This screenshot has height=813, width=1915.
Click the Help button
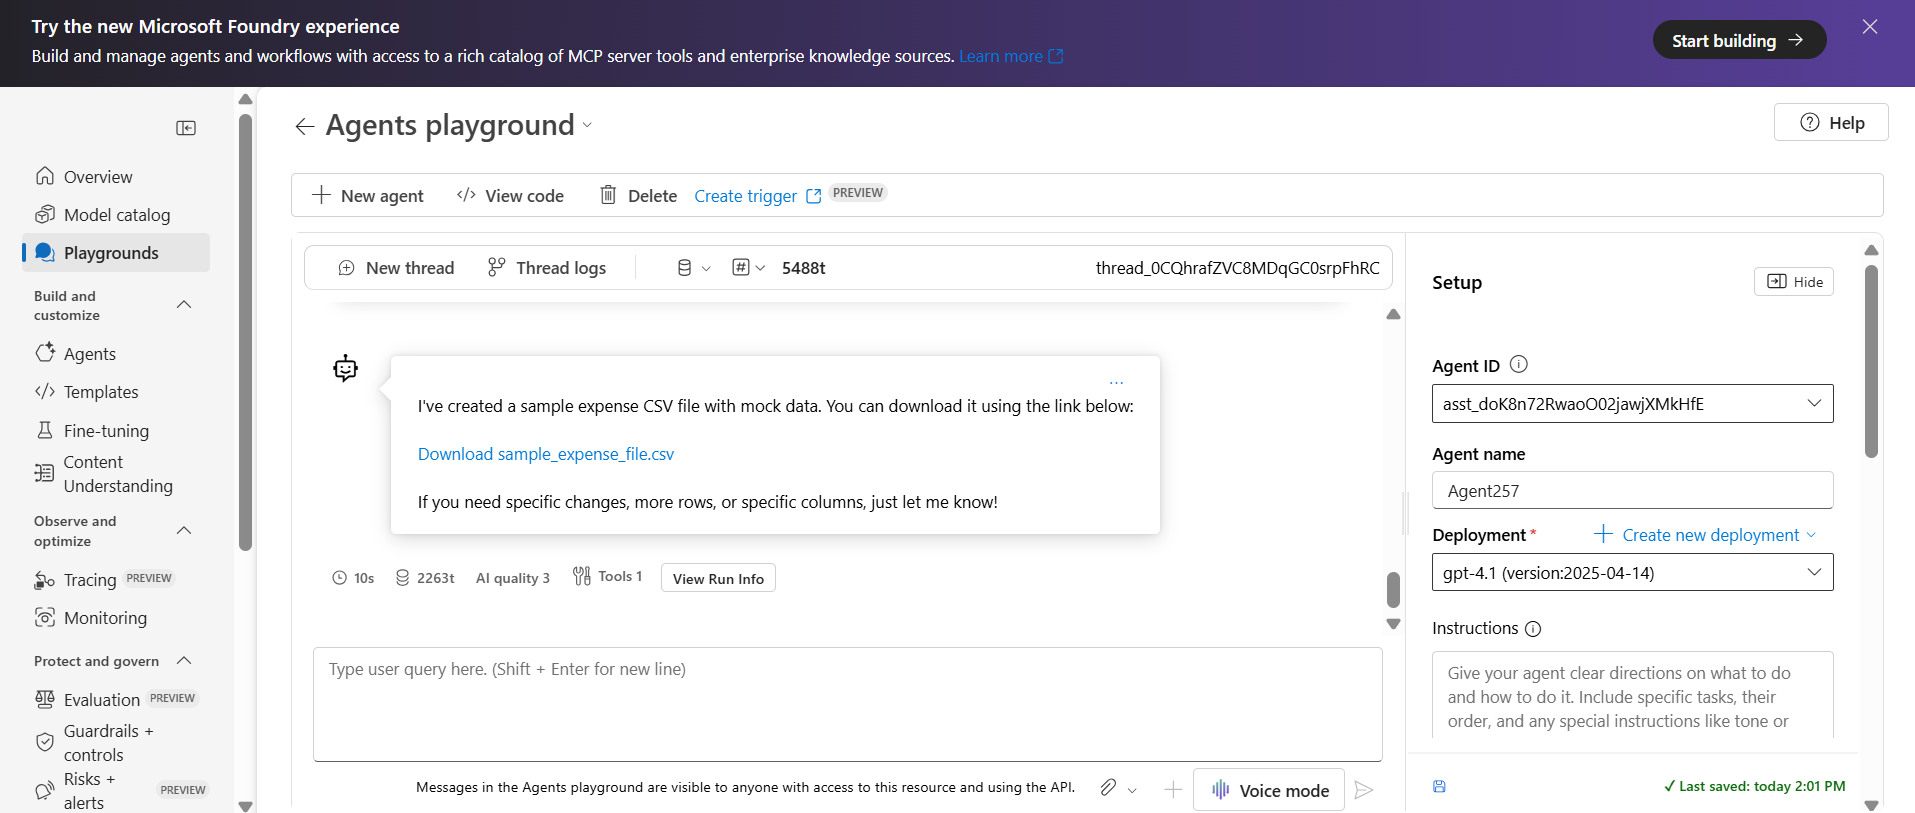pyautogui.click(x=1831, y=122)
